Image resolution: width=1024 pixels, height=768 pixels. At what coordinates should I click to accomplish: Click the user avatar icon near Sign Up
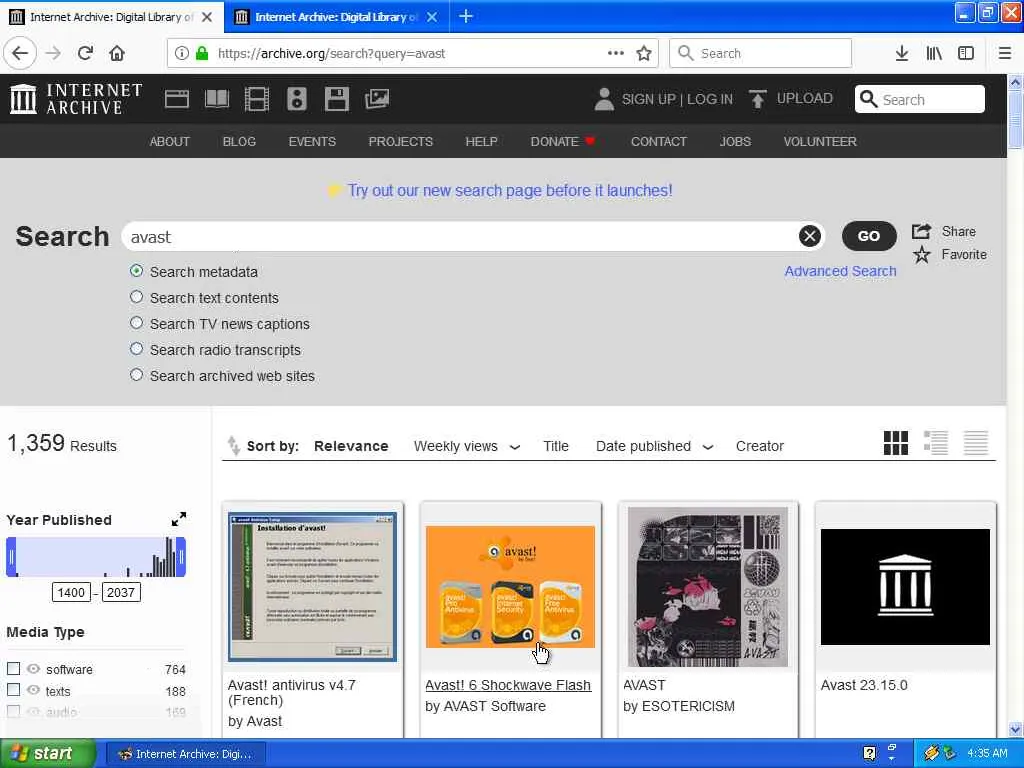coord(604,99)
